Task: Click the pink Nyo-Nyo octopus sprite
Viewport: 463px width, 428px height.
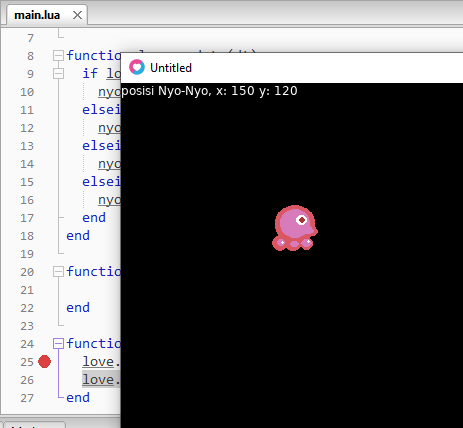Action: coord(295,228)
